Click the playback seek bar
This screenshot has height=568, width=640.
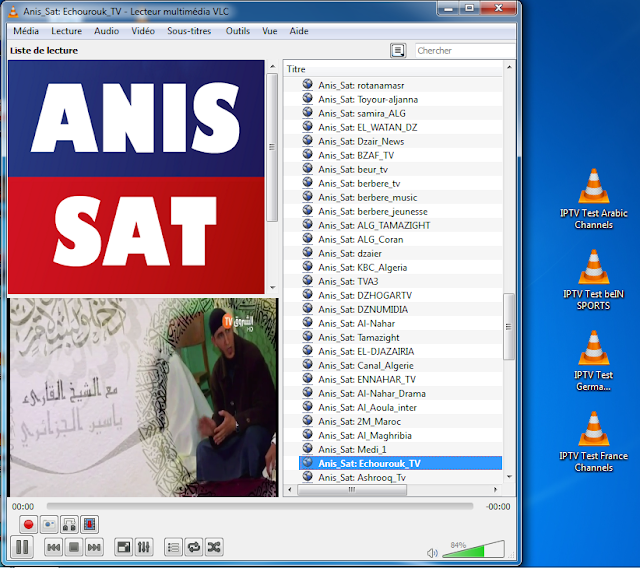pos(260,506)
